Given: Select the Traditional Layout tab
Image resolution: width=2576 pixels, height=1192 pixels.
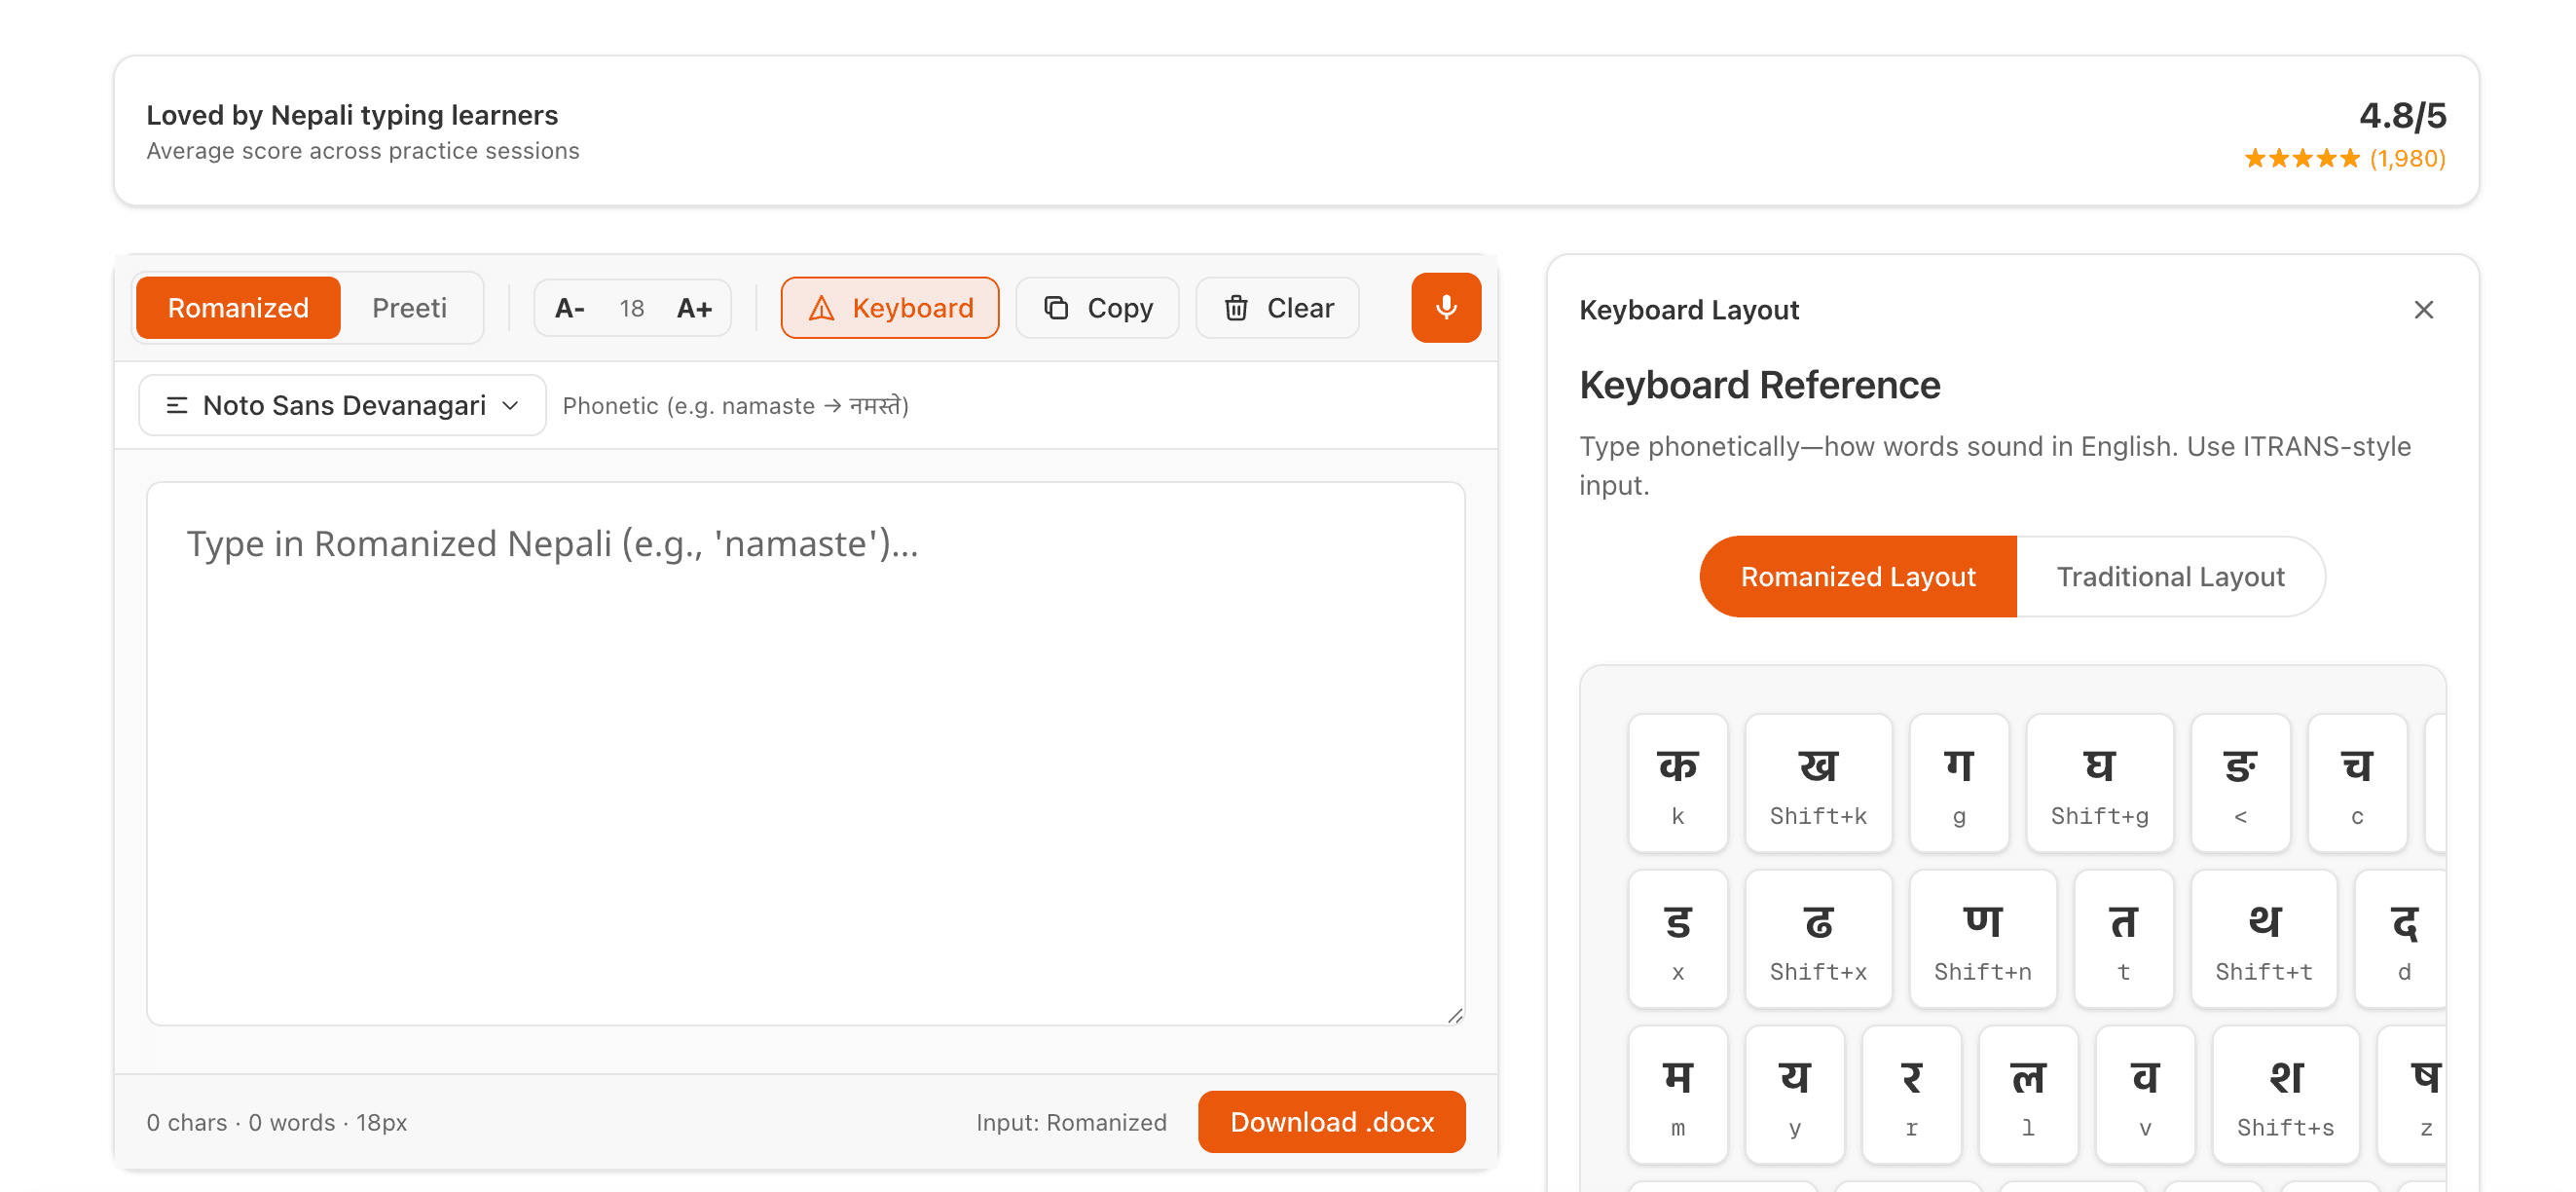Looking at the screenshot, I should [x=2170, y=576].
